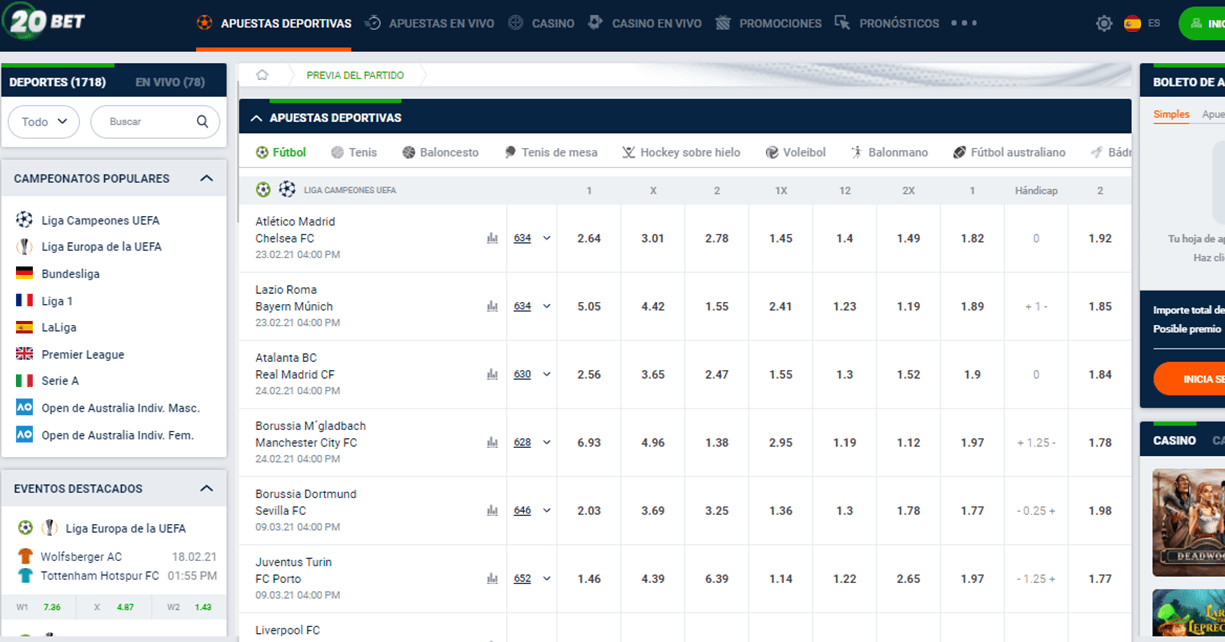The image size is (1225, 642).
Task: Click the home icon in the breadcrumb
Action: coord(260,74)
